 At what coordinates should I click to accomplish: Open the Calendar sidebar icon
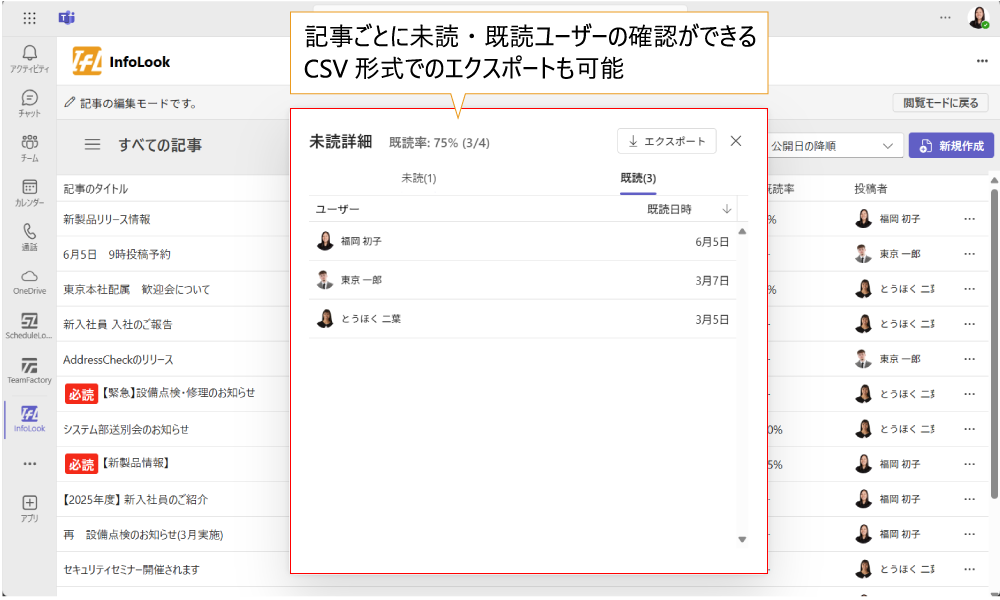tap(29, 191)
